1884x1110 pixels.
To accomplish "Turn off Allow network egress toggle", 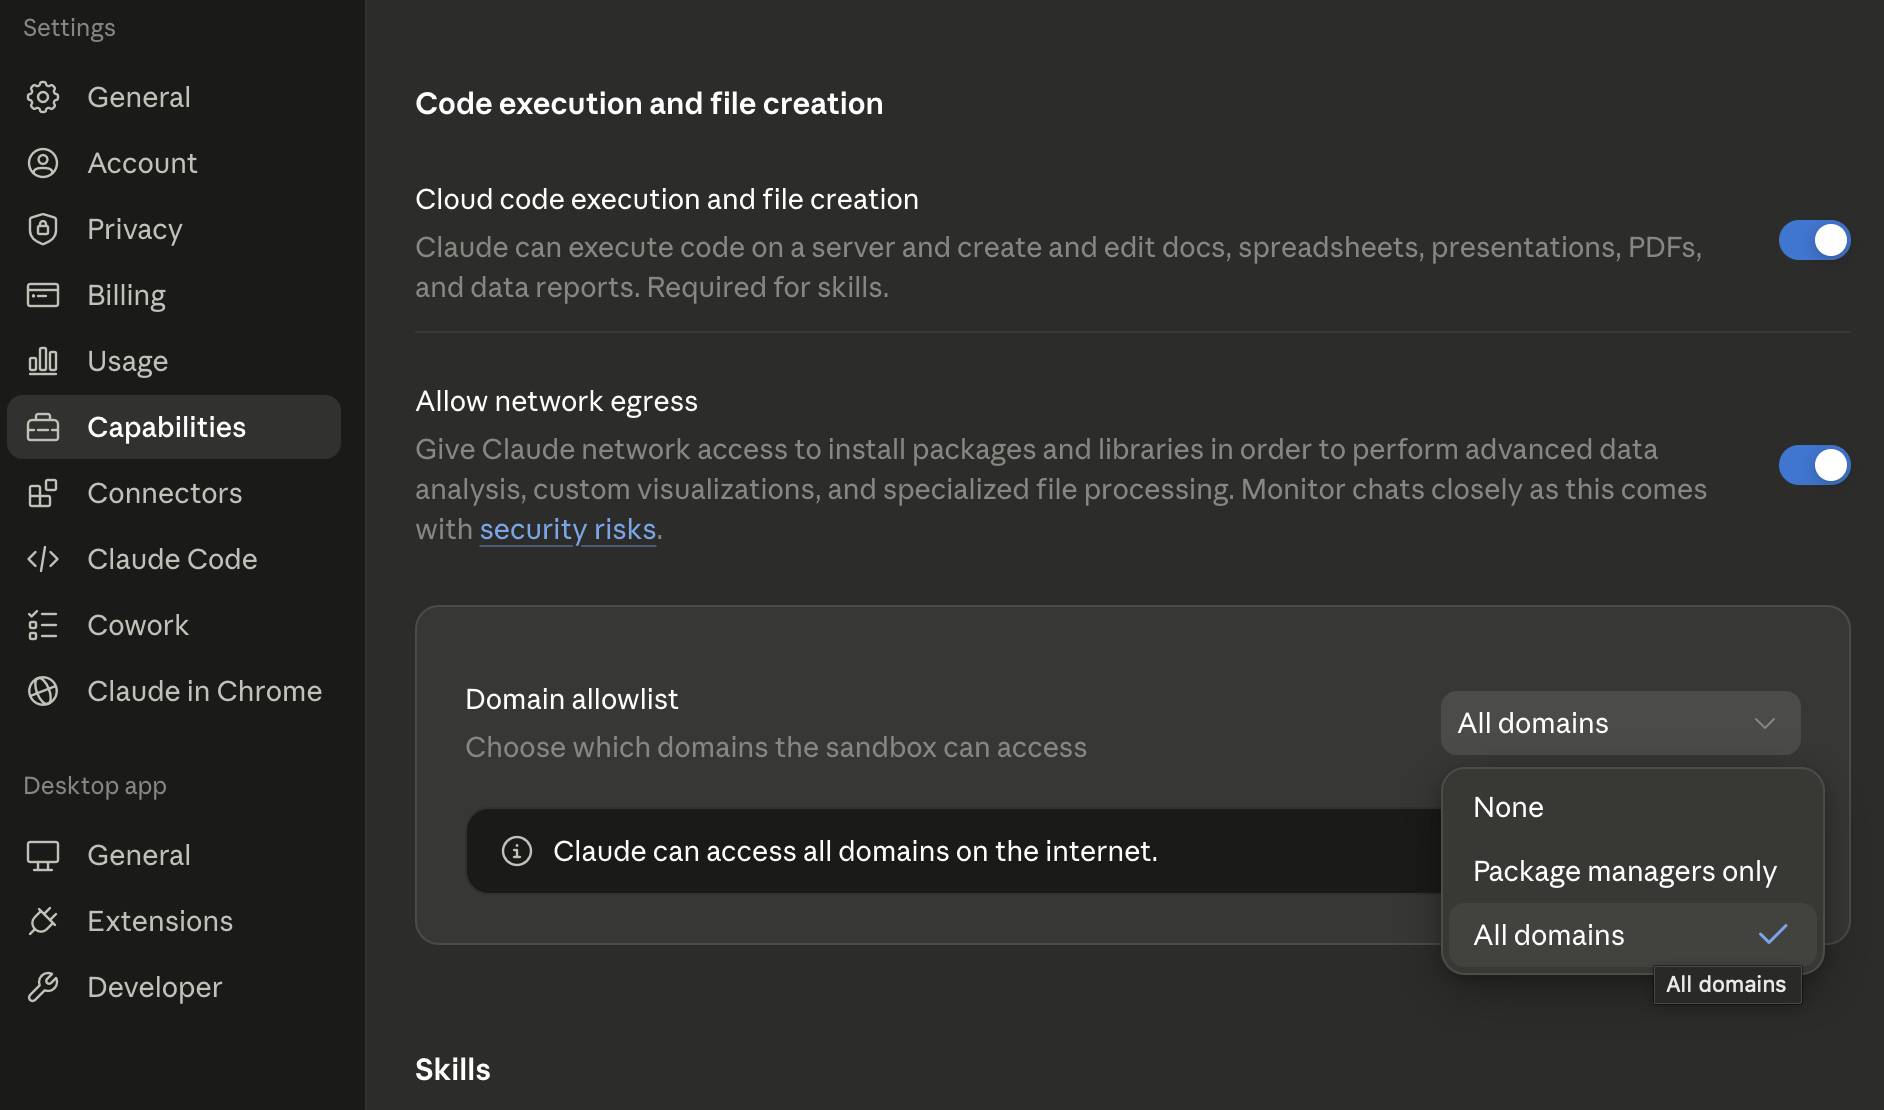I will pyautogui.click(x=1814, y=465).
